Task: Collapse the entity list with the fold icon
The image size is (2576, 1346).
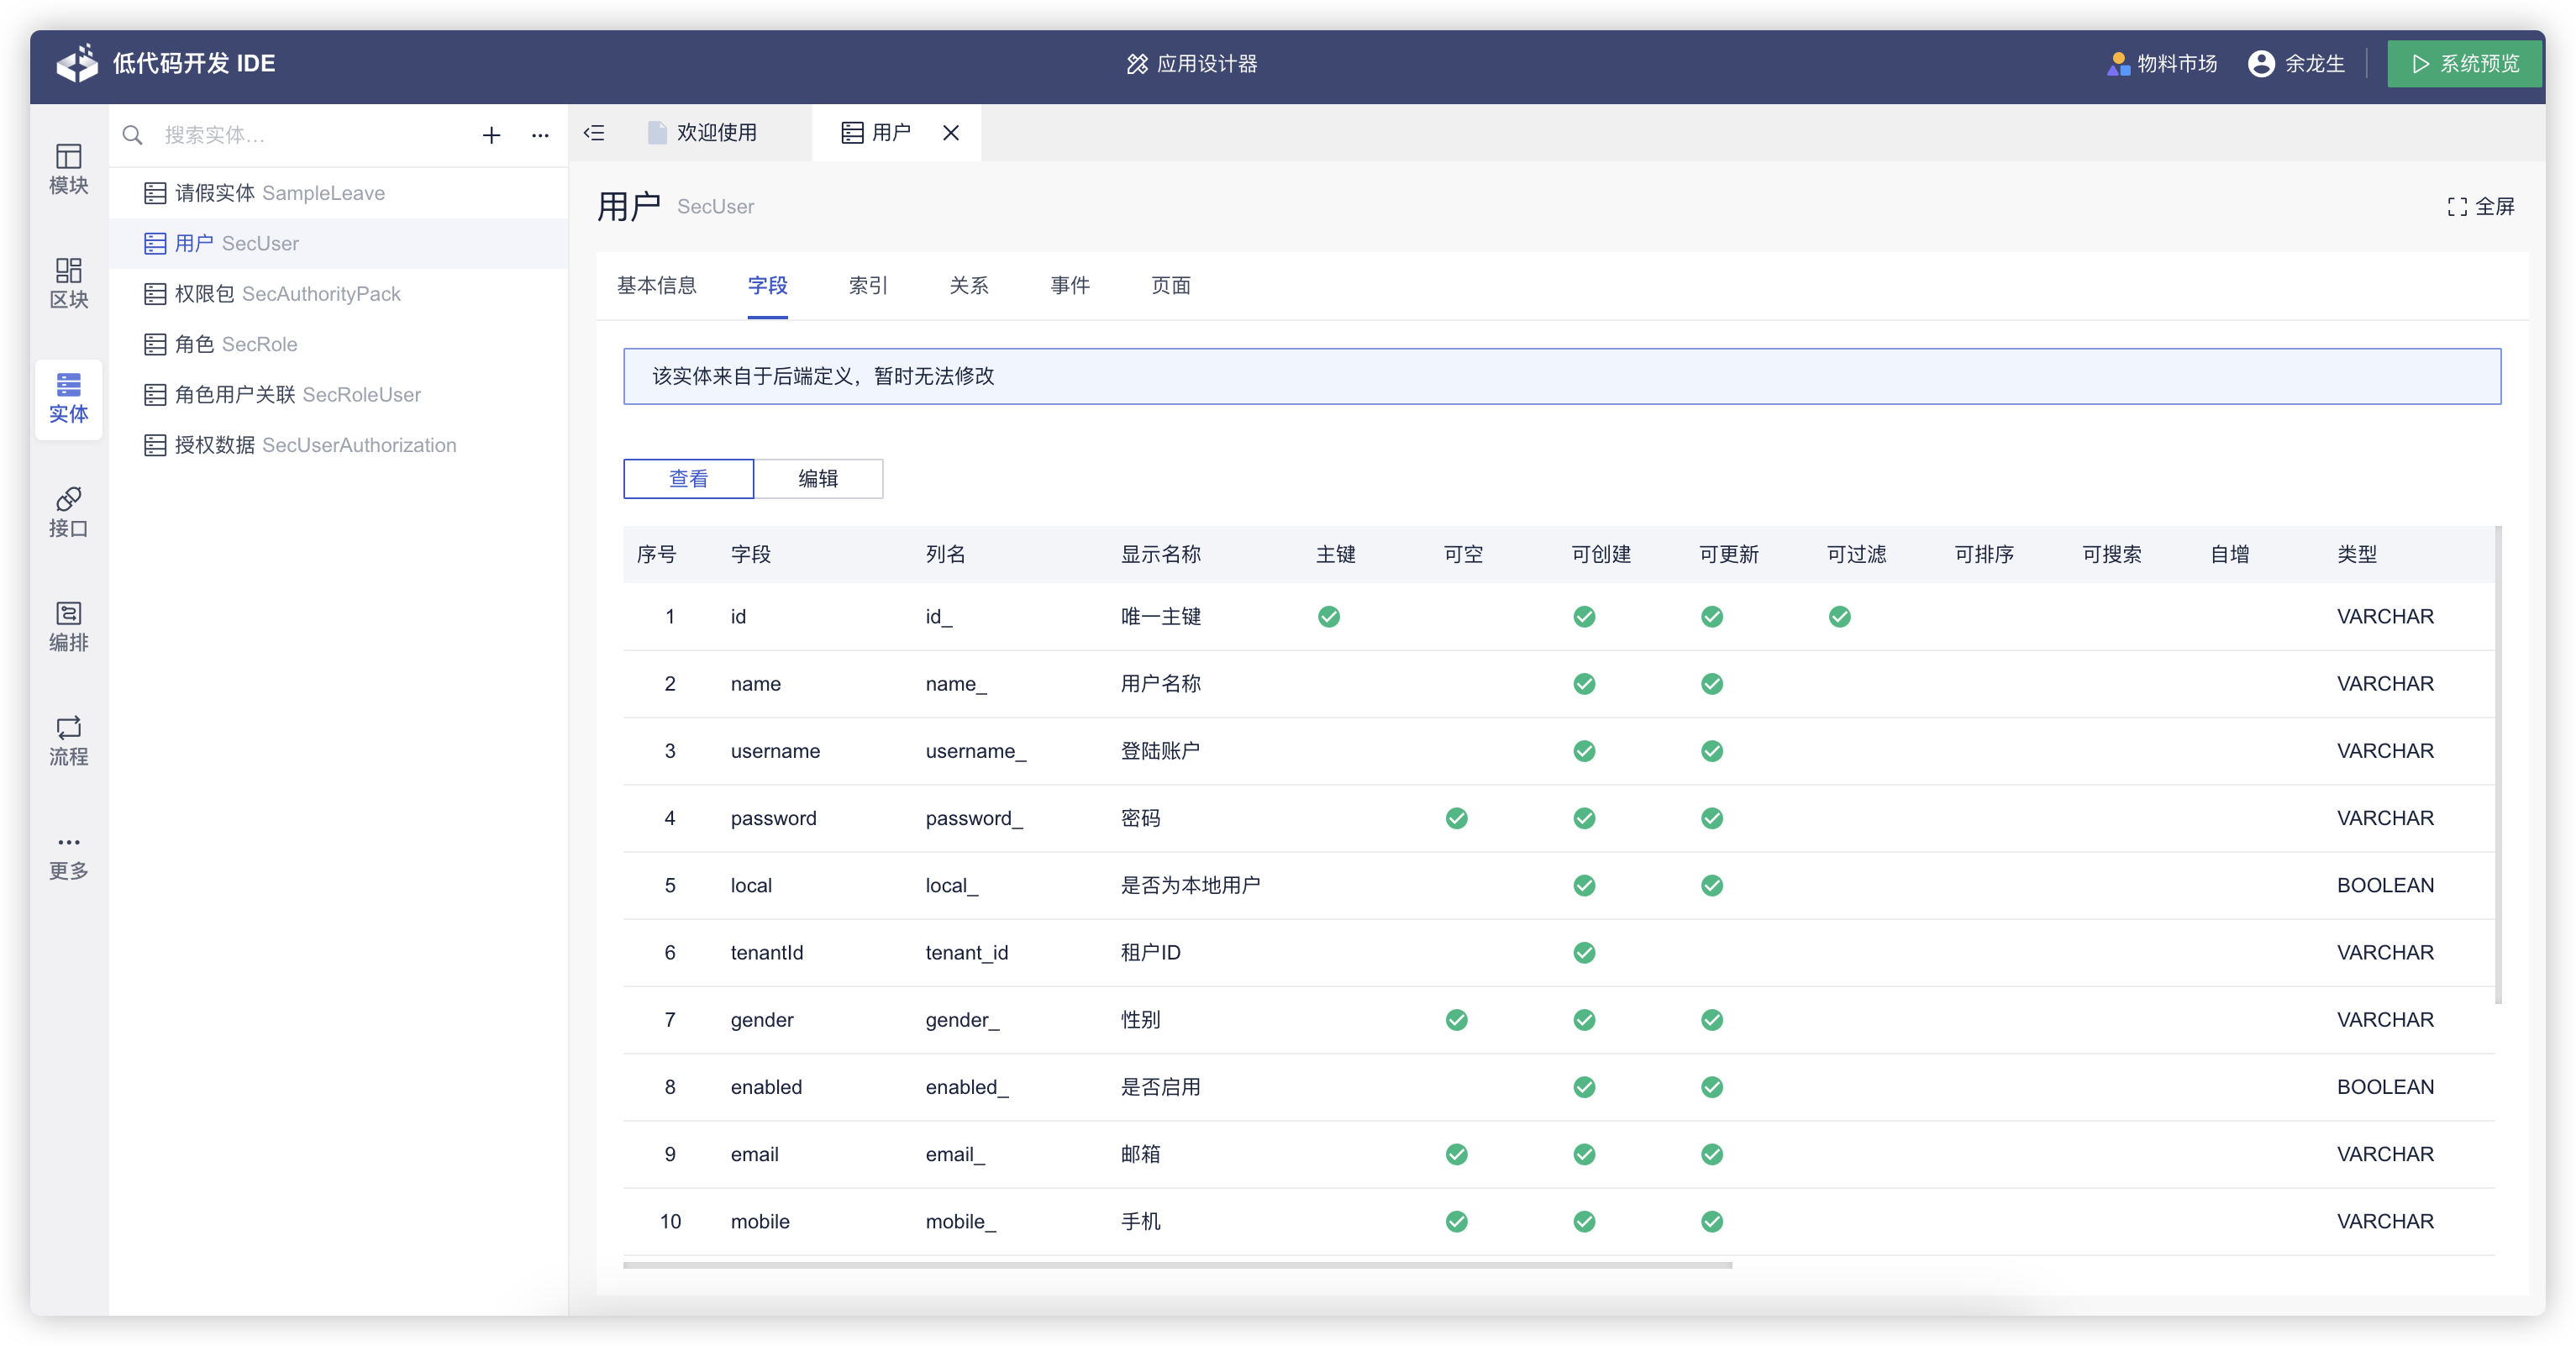Action: pos(594,133)
